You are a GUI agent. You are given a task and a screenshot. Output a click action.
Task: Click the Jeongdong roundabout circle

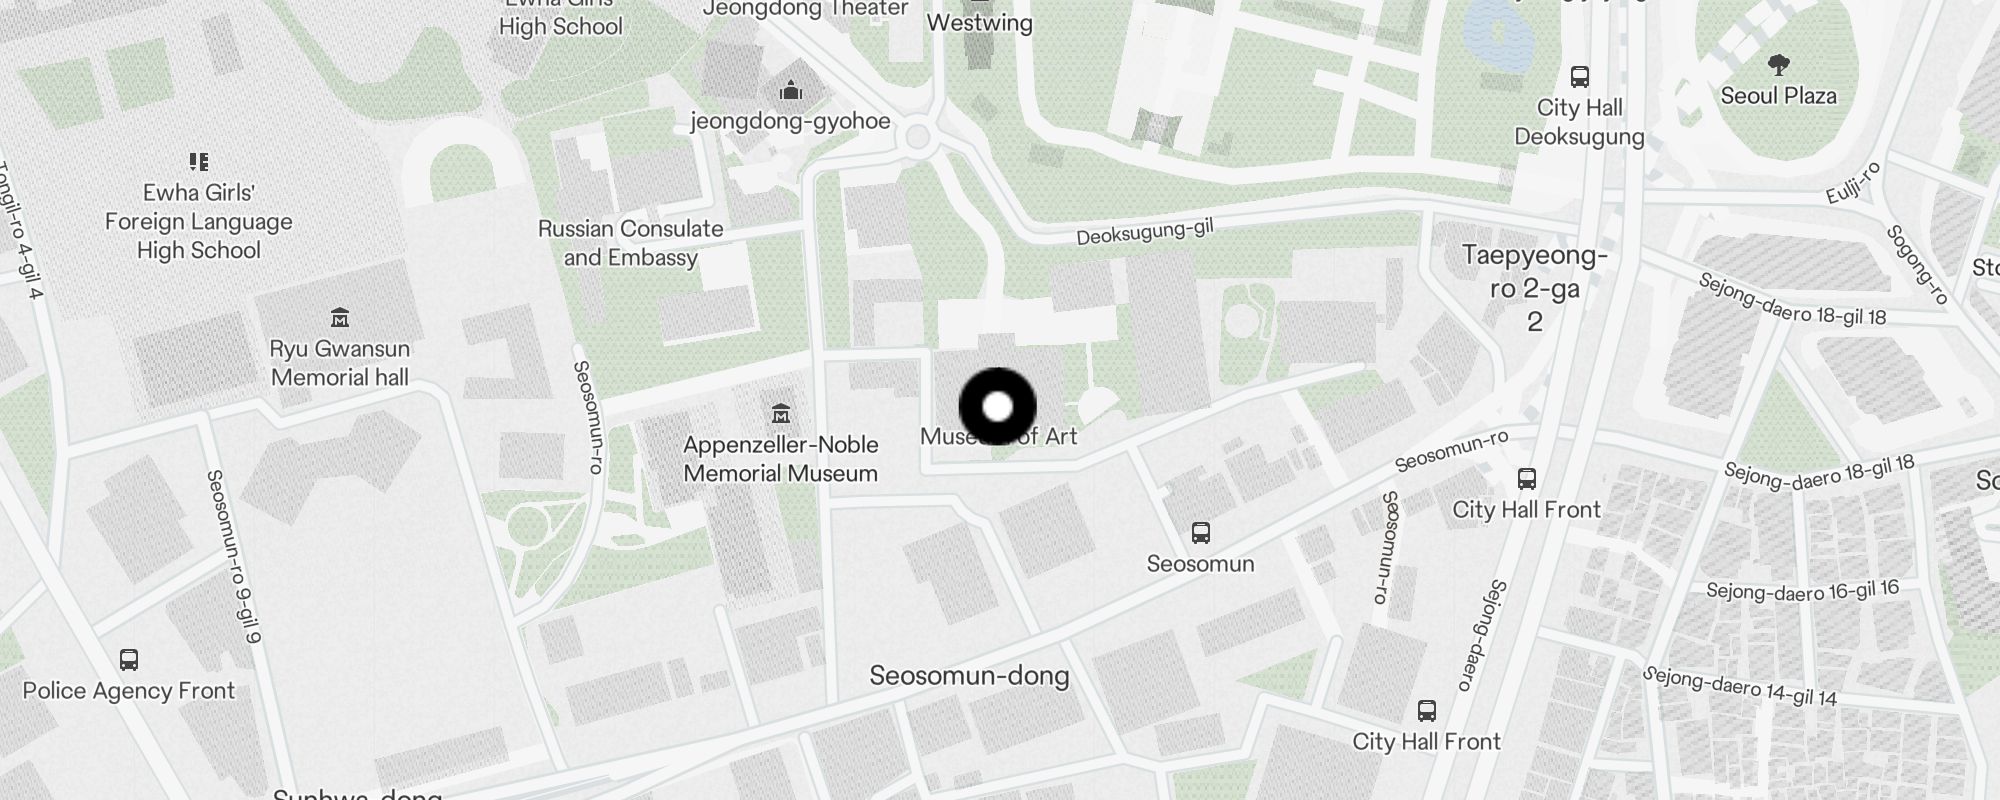(x=918, y=138)
